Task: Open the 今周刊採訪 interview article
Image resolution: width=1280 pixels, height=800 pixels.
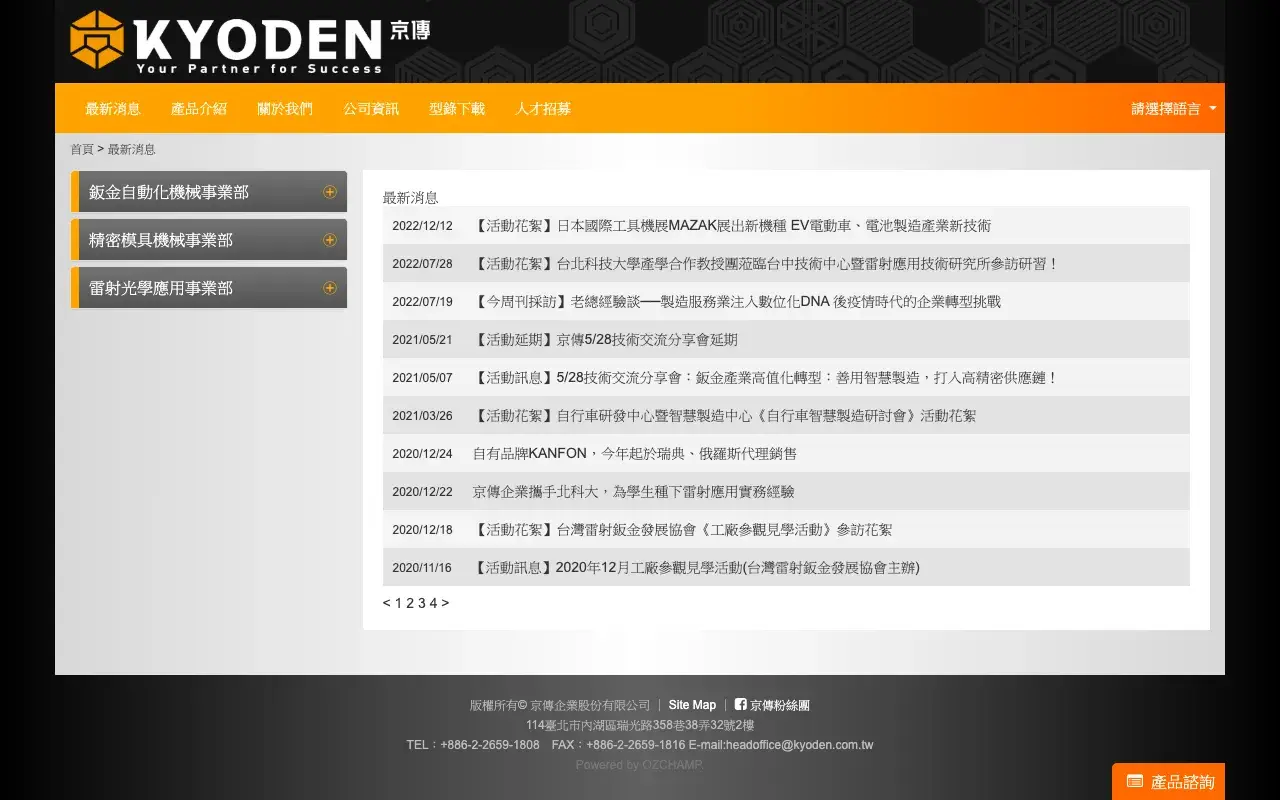Action: pyautogui.click(x=737, y=302)
